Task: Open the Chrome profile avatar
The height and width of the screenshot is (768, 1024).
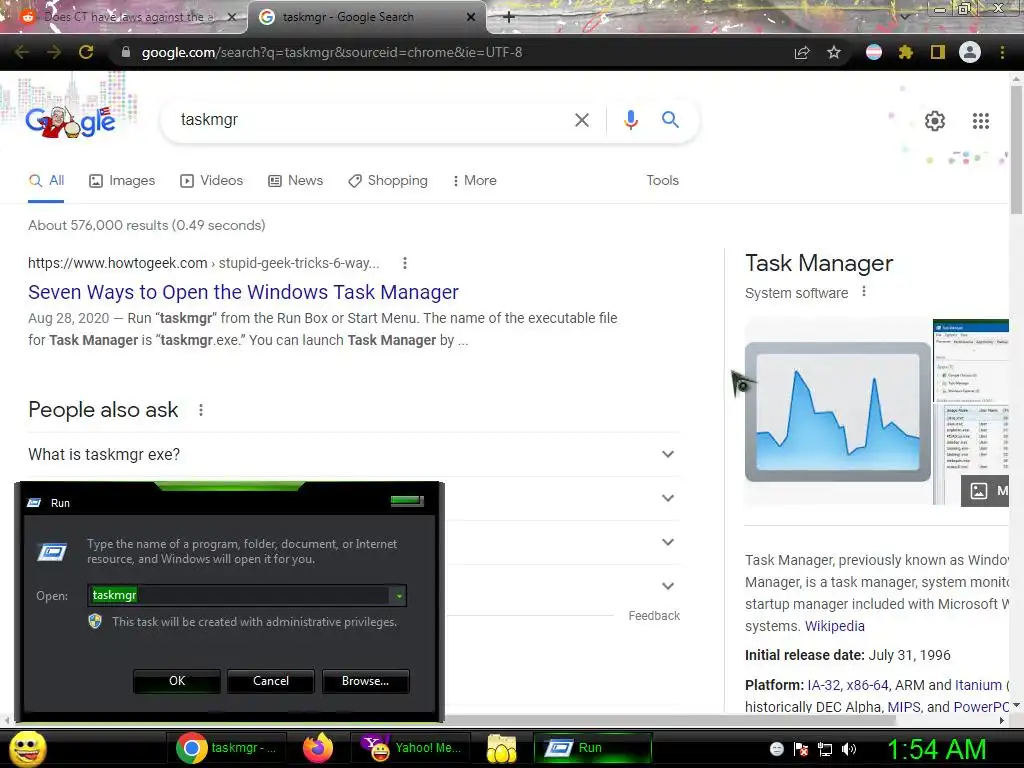Action: point(970,52)
